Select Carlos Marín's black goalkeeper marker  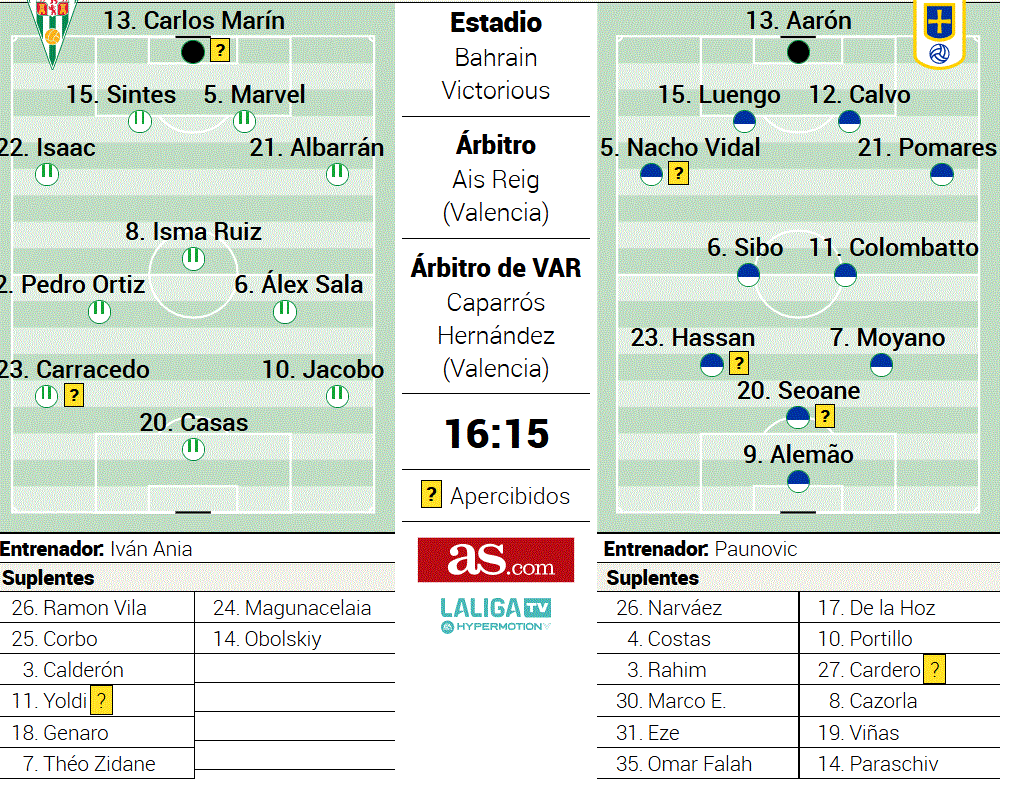click(193, 52)
